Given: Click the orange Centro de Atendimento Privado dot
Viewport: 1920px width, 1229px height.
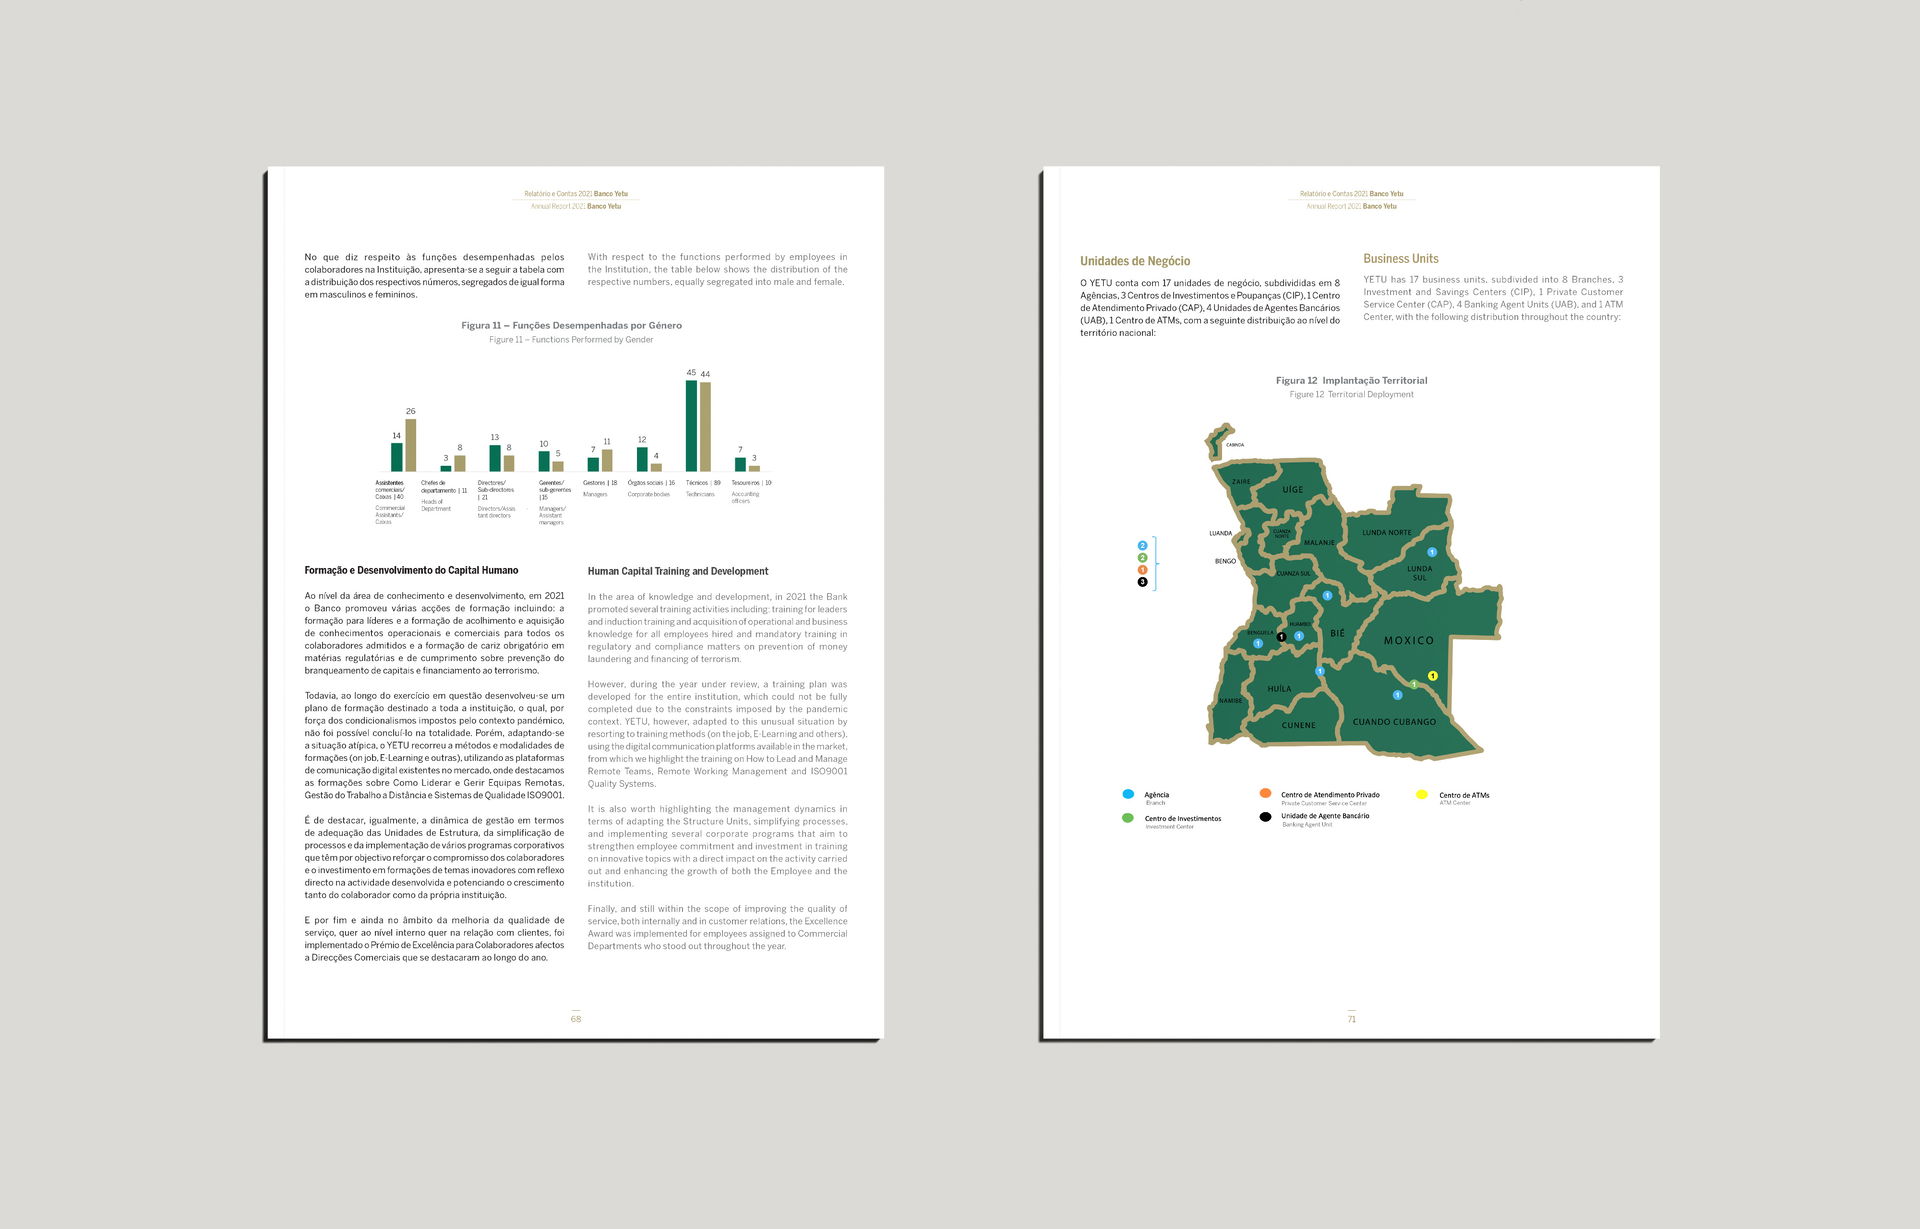Looking at the screenshot, I should (x=1265, y=793).
